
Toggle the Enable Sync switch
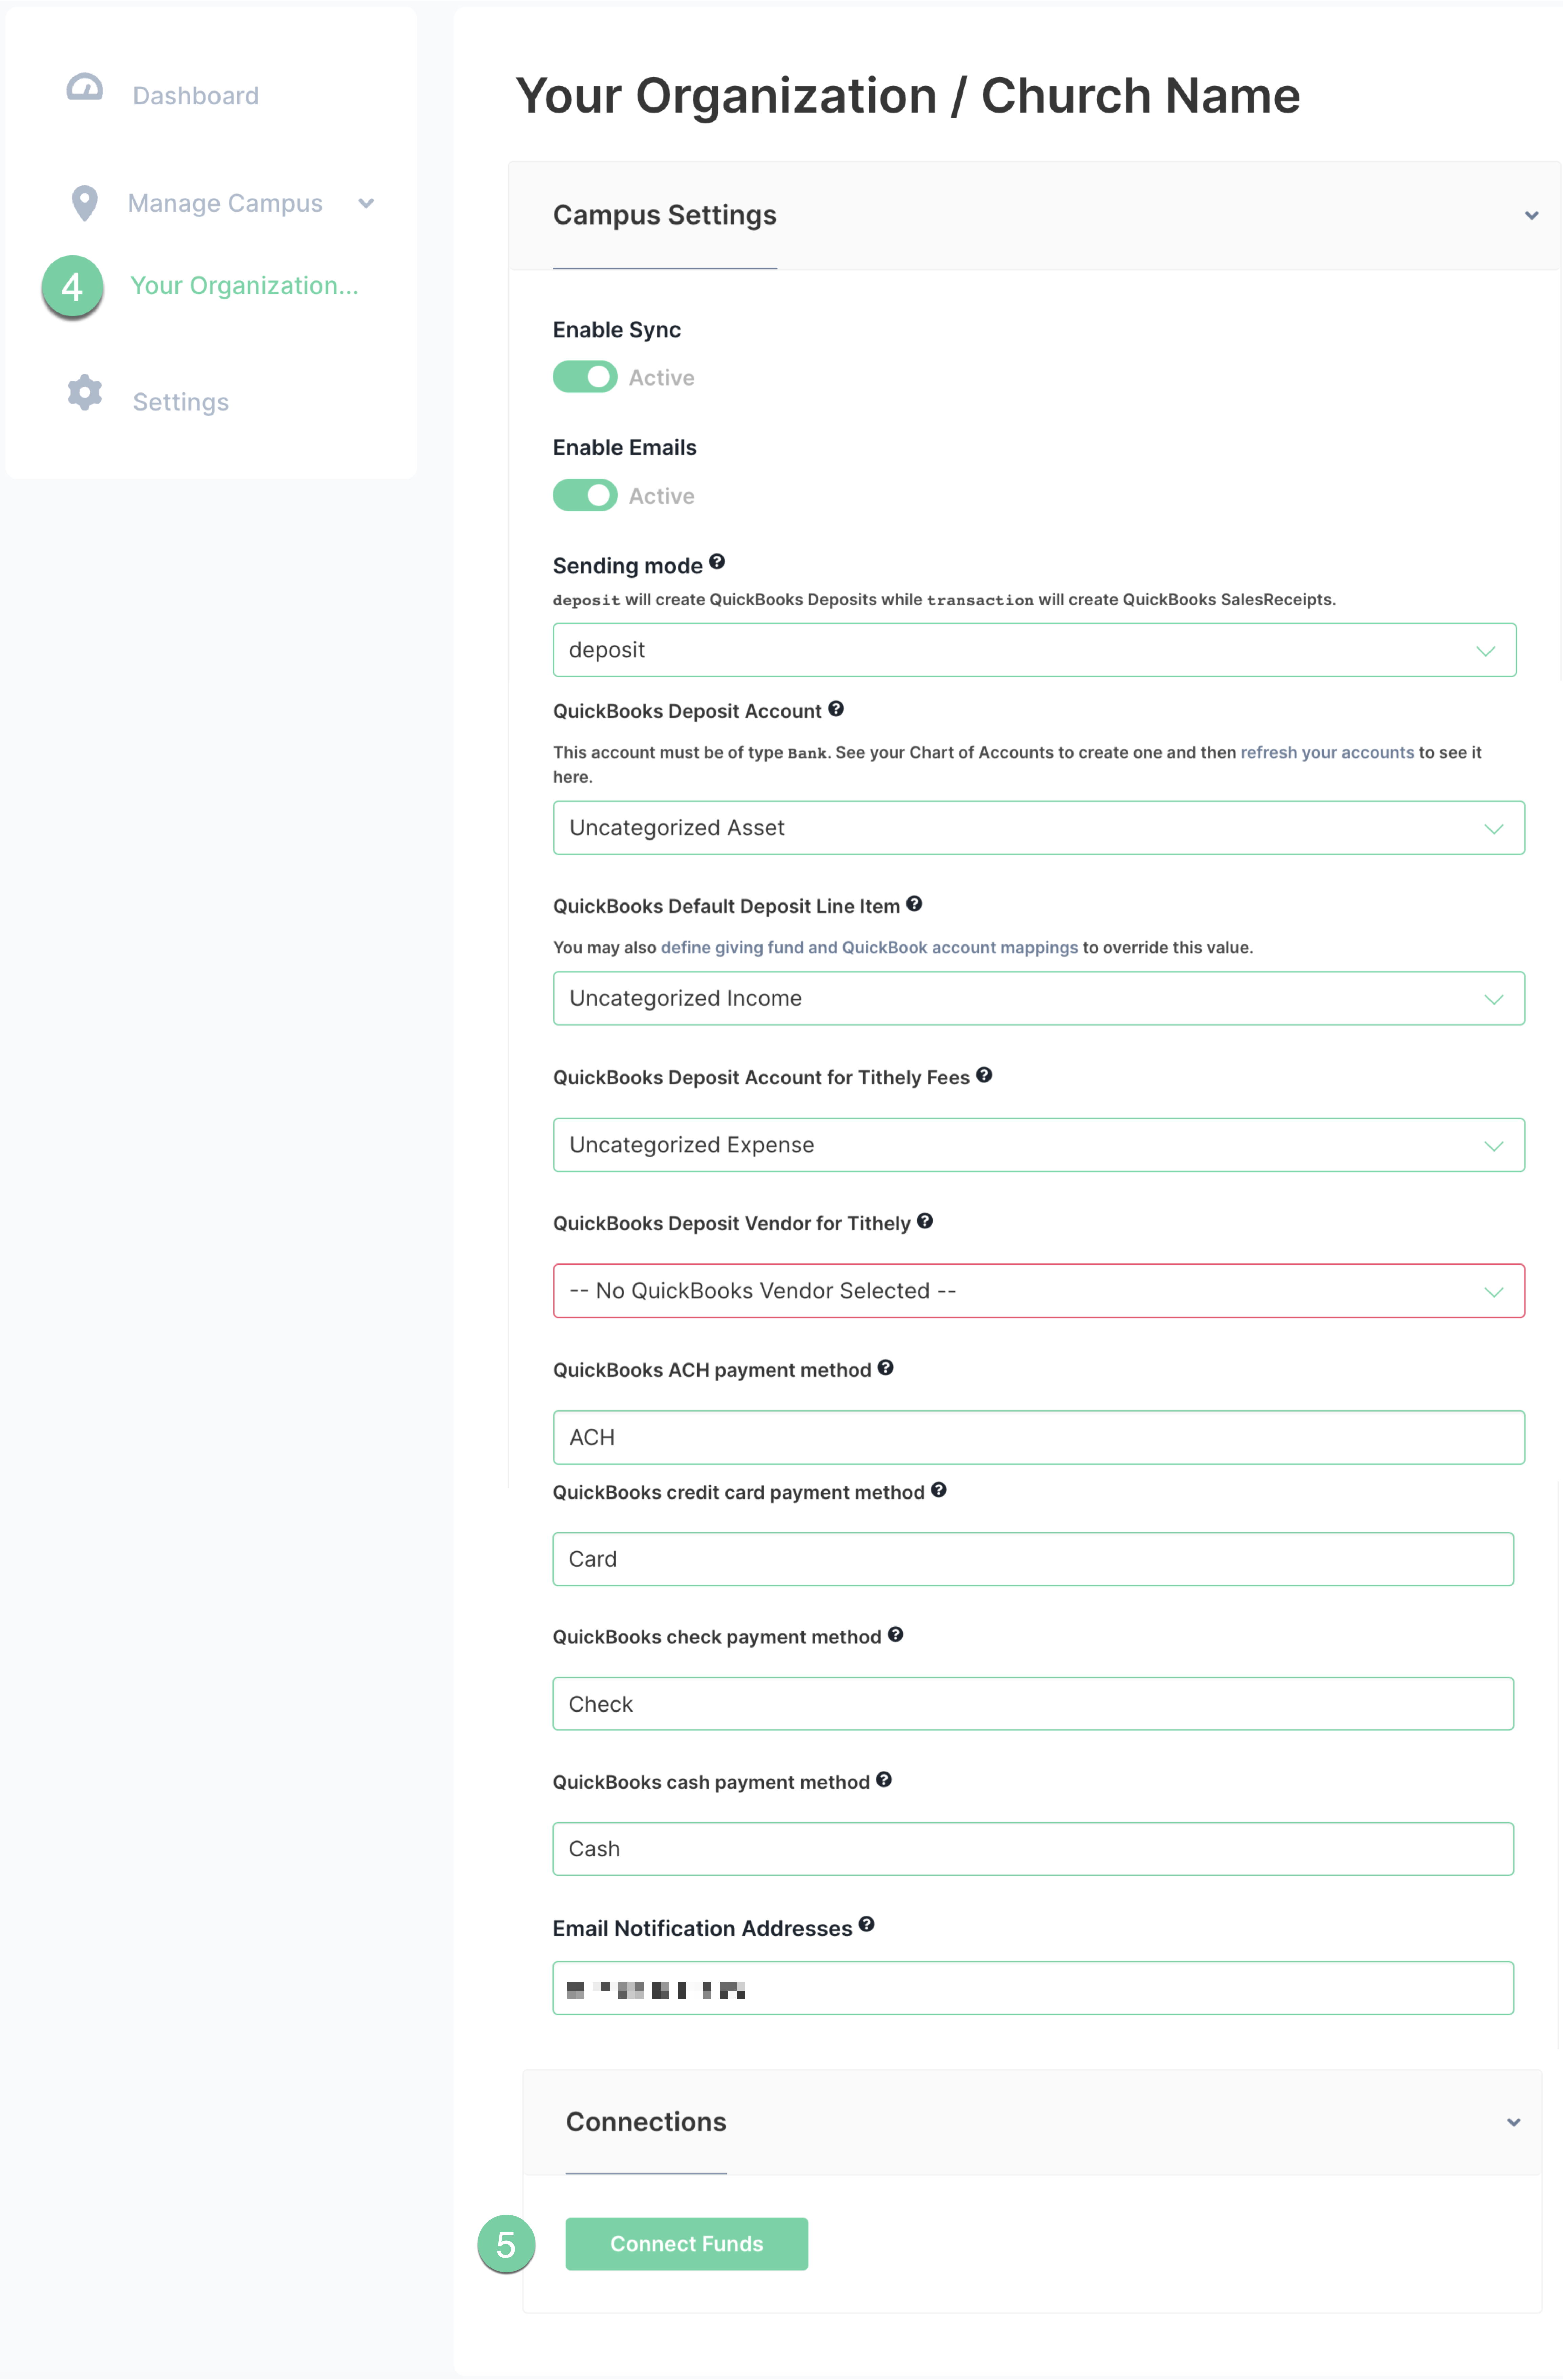pyautogui.click(x=585, y=377)
